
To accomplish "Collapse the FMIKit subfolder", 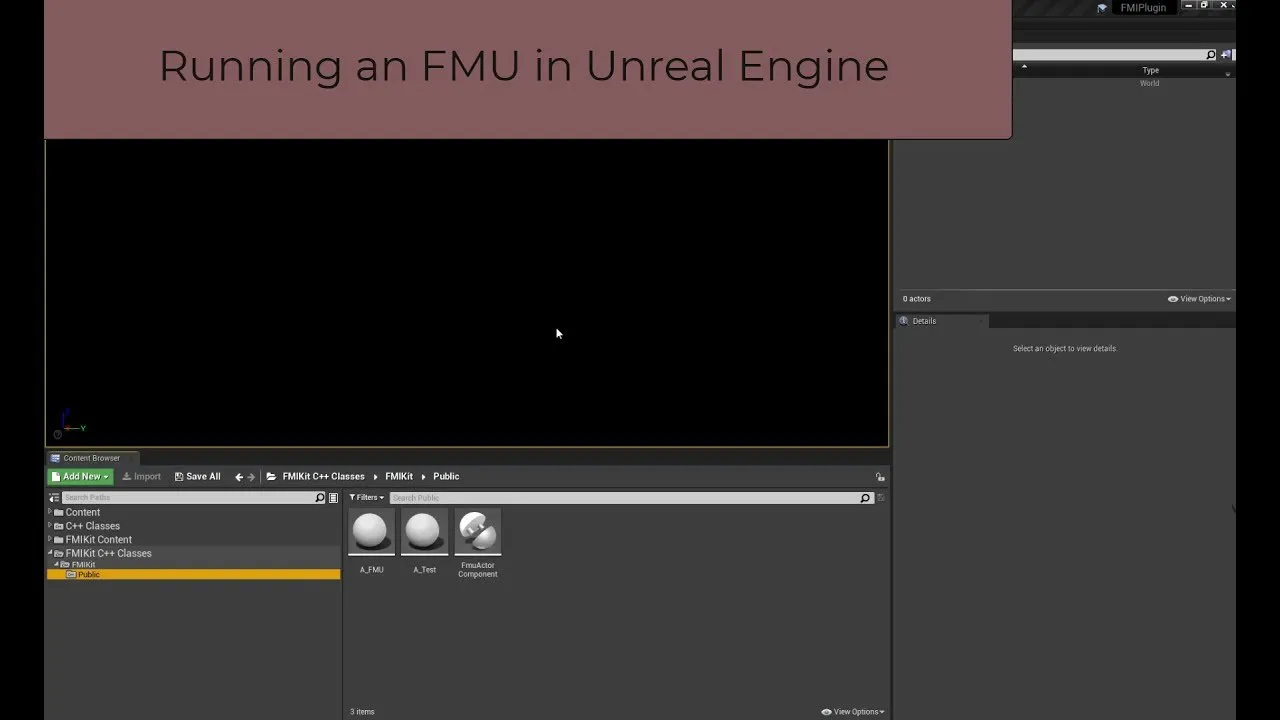I will [x=56, y=564].
